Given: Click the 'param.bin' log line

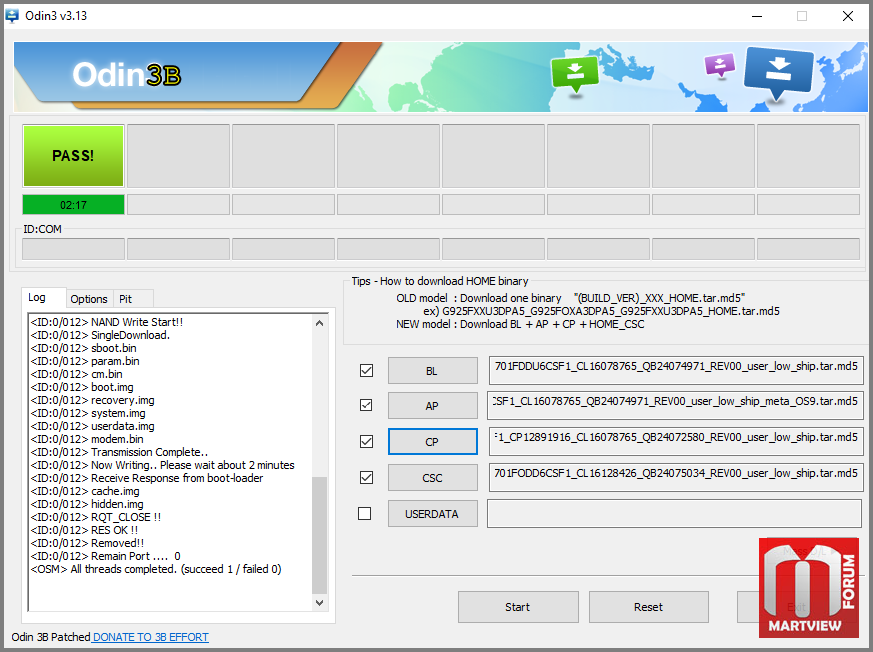Looking at the screenshot, I should pyautogui.click(x=85, y=361).
